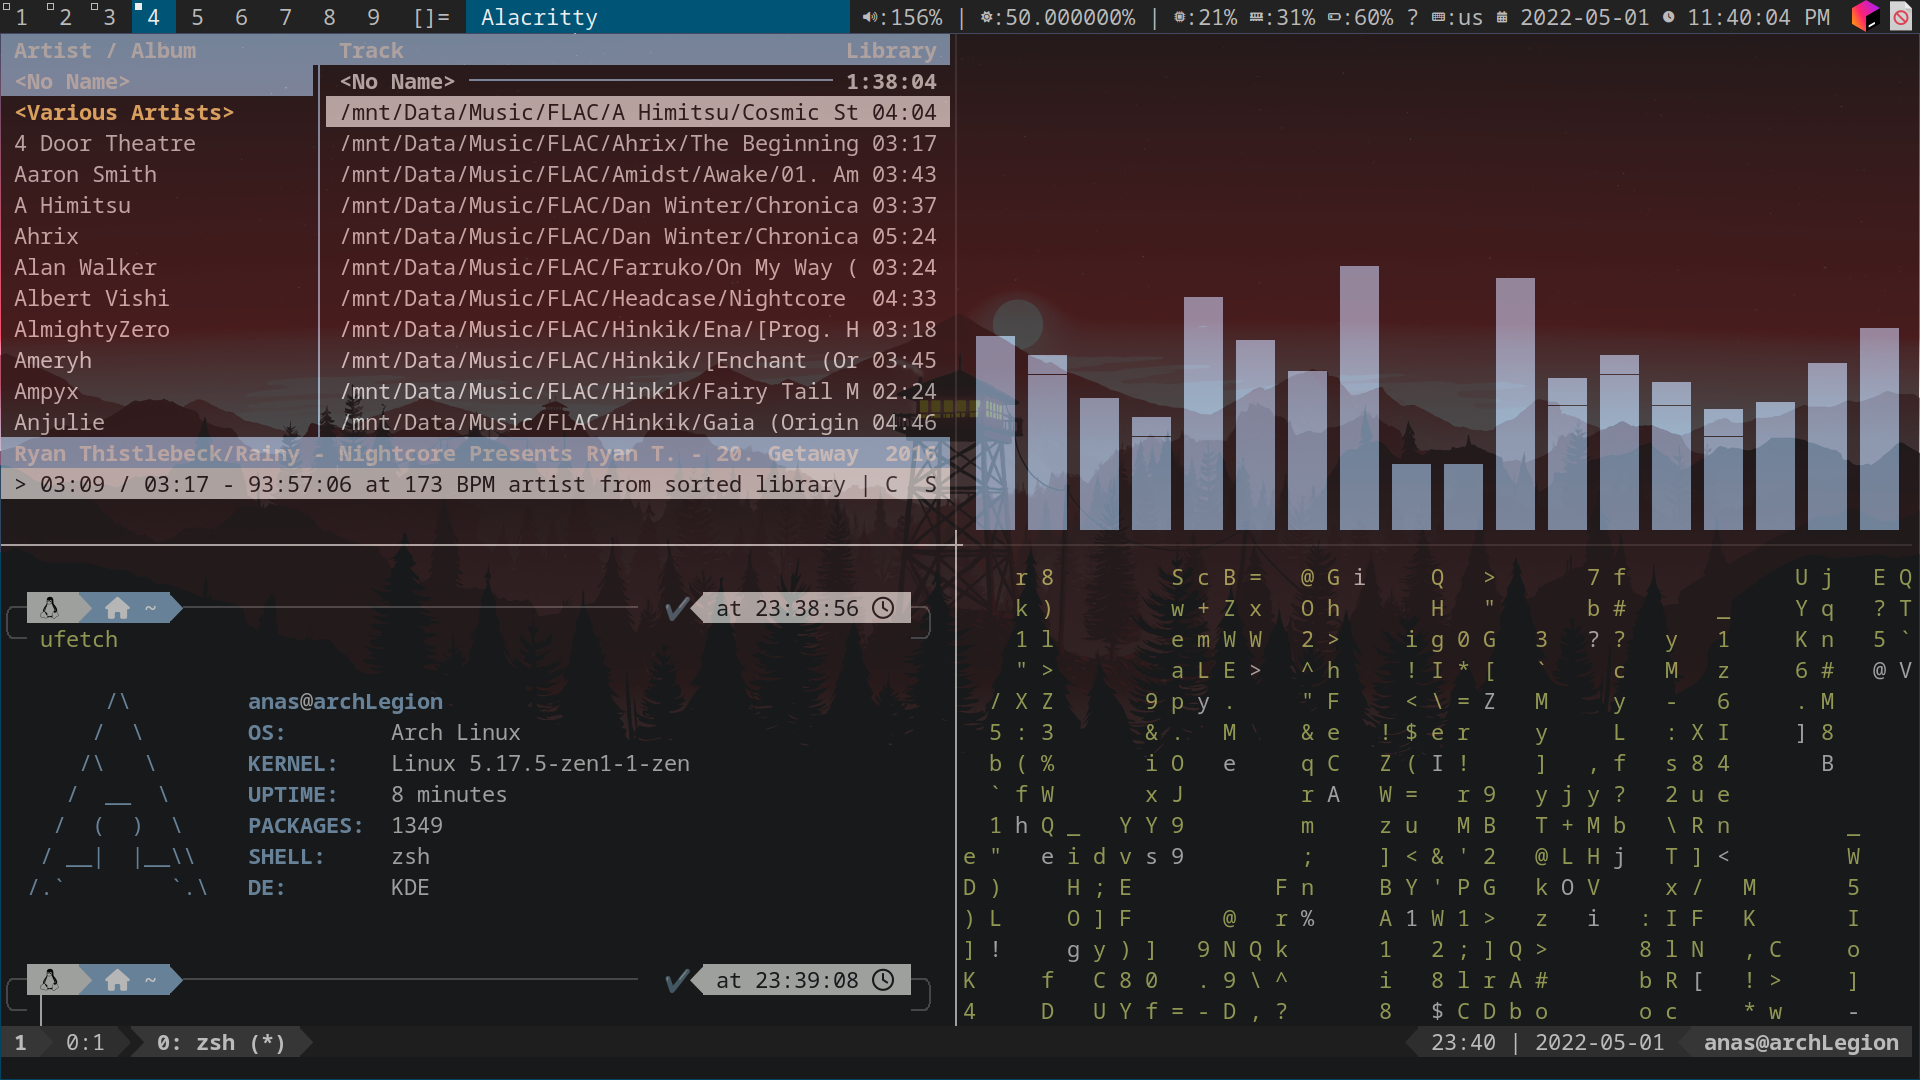Toggle visibility of Various Artists artist entry
The height and width of the screenshot is (1080, 1920).
coord(124,112)
